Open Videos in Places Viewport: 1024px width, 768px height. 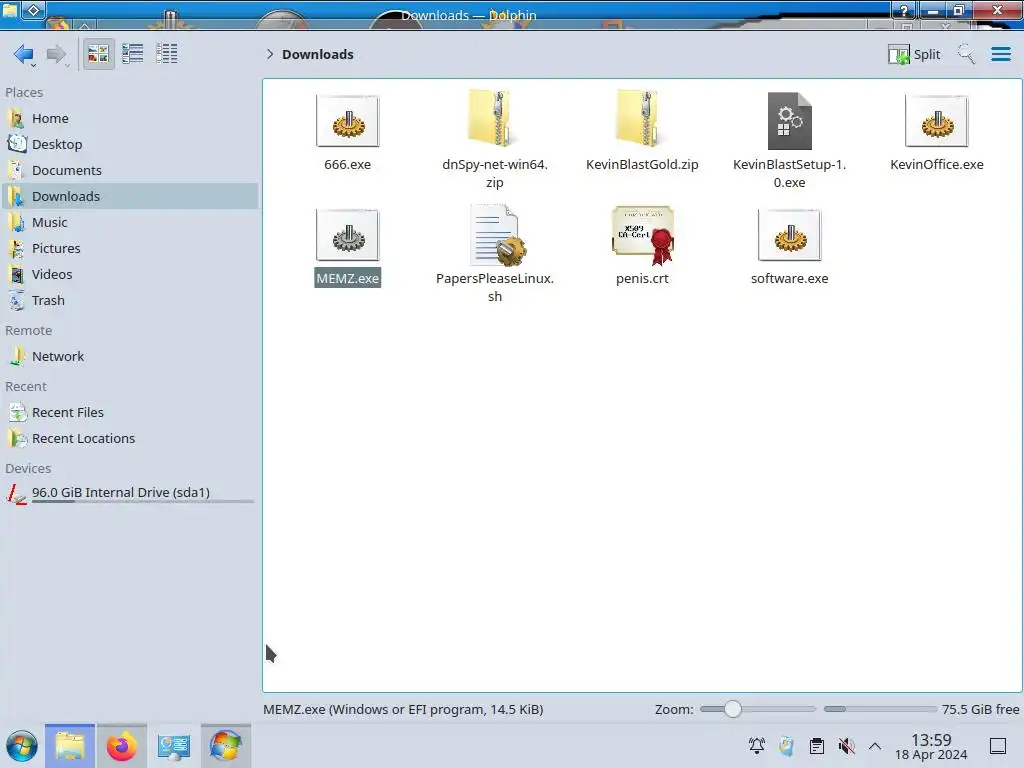[129, 275]
